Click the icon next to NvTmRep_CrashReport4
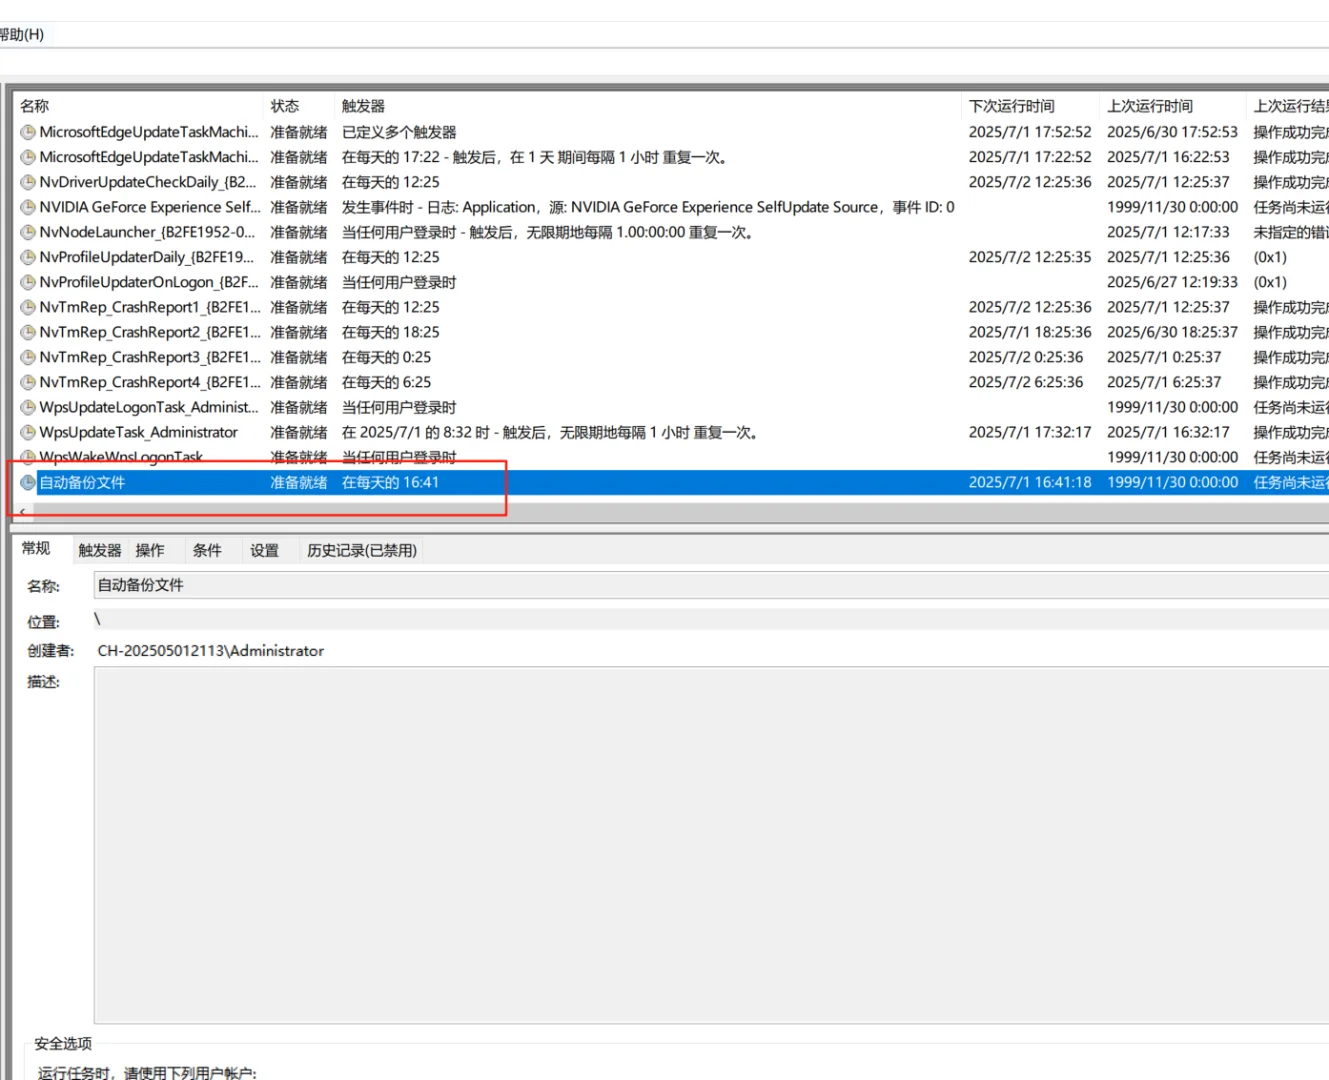This screenshot has width=1329, height=1080. [28, 382]
